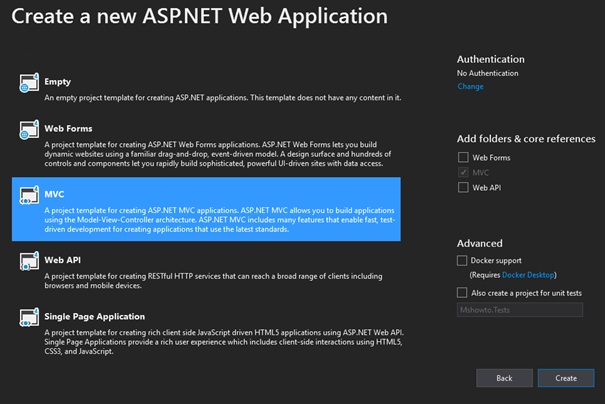The image size is (605, 404).
Task: Click the Web Forms template icon
Action: [x=29, y=131]
